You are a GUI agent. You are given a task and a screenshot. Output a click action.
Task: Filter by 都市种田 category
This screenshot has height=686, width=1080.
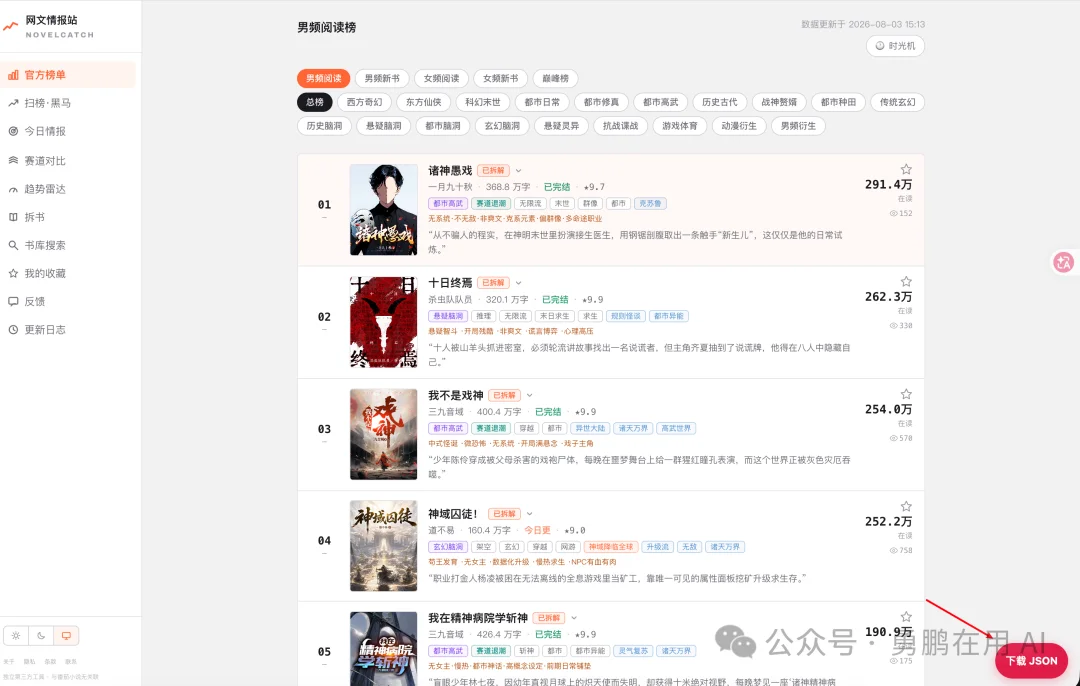coord(838,102)
